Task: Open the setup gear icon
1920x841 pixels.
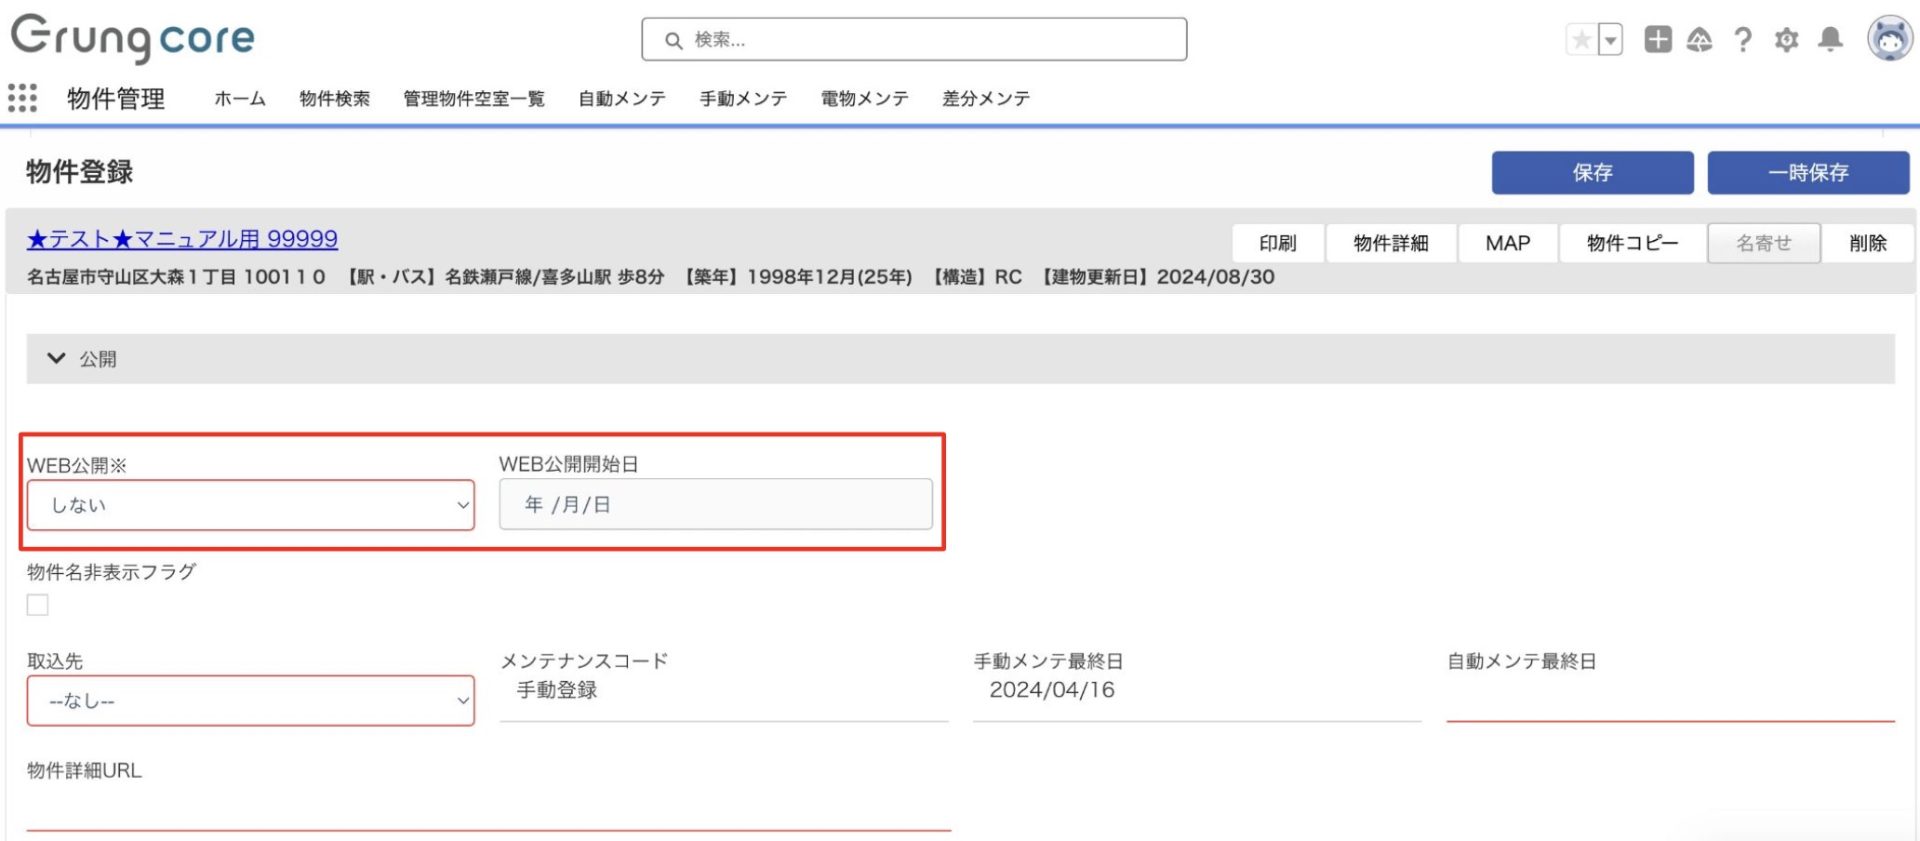Action: point(1786,40)
